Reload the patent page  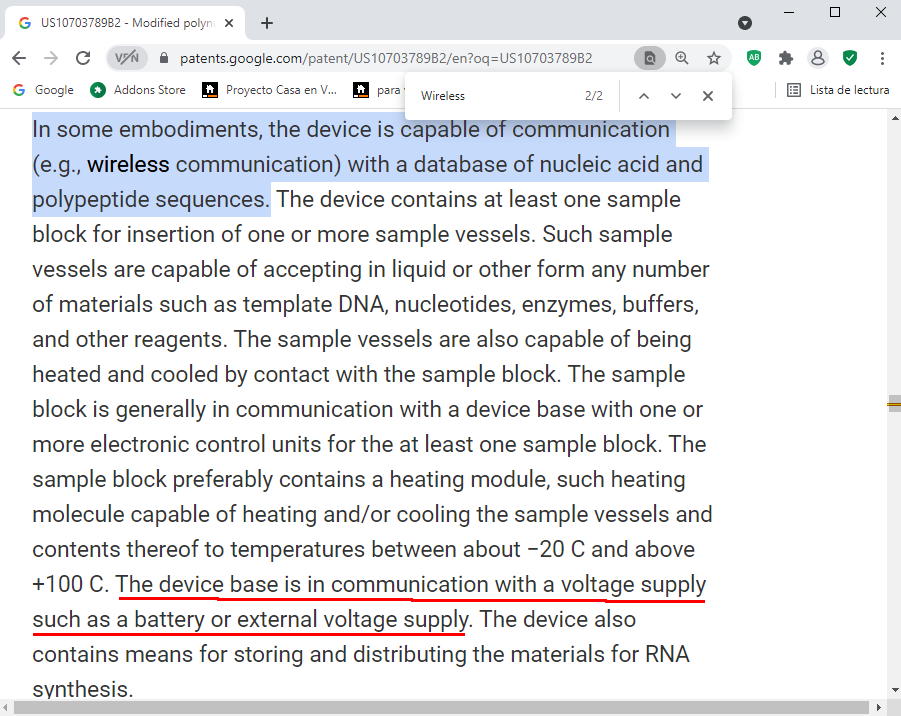pyautogui.click(x=83, y=58)
